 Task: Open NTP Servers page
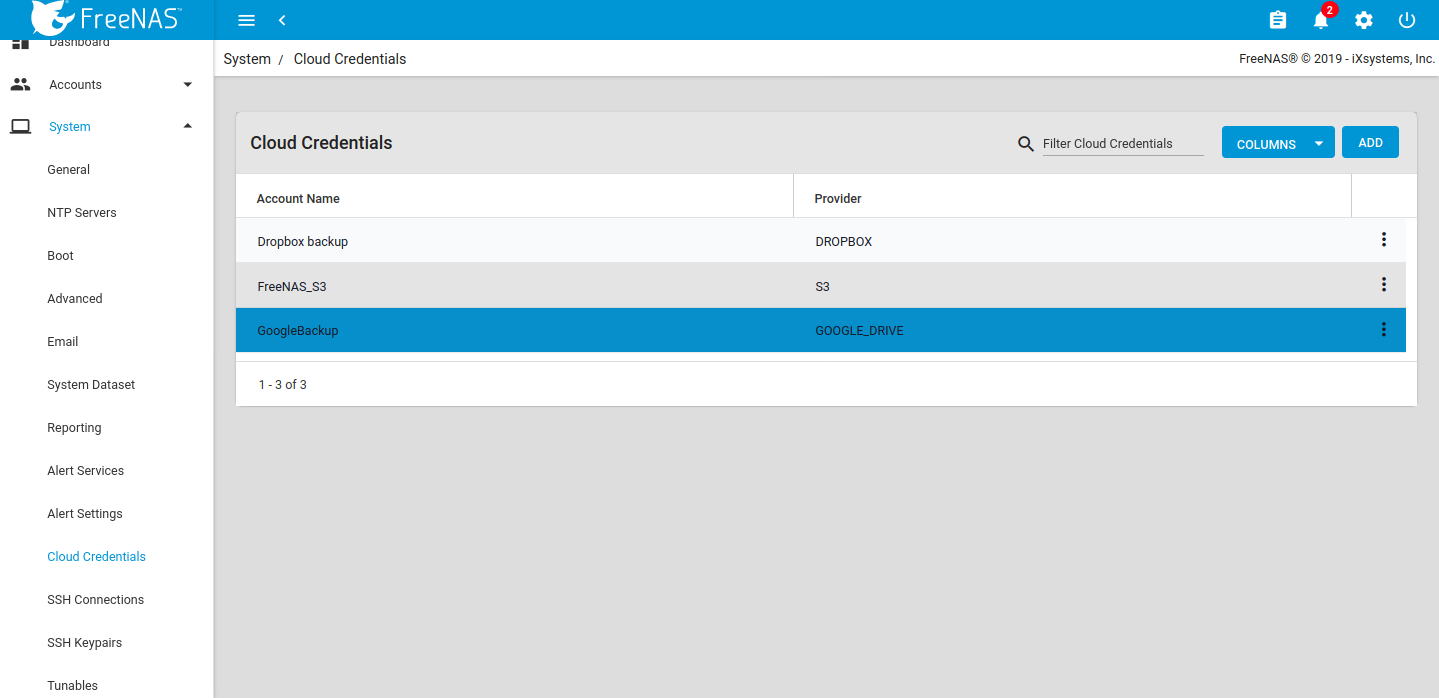(82, 213)
